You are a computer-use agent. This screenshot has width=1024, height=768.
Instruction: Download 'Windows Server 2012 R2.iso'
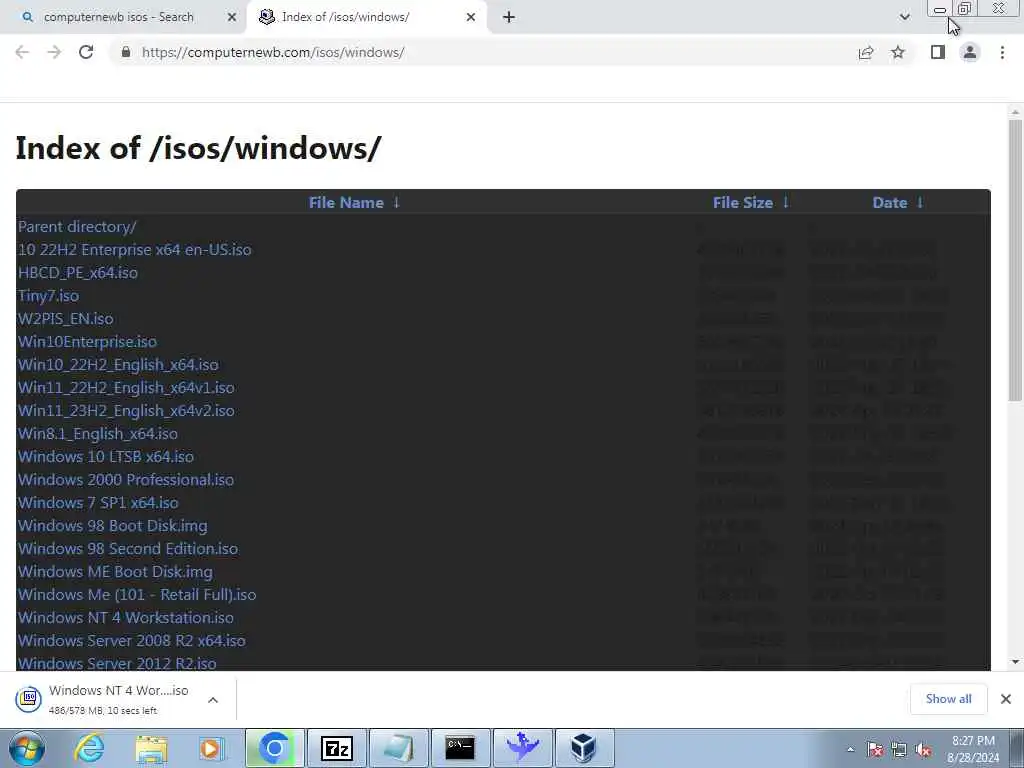[x=117, y=664]
